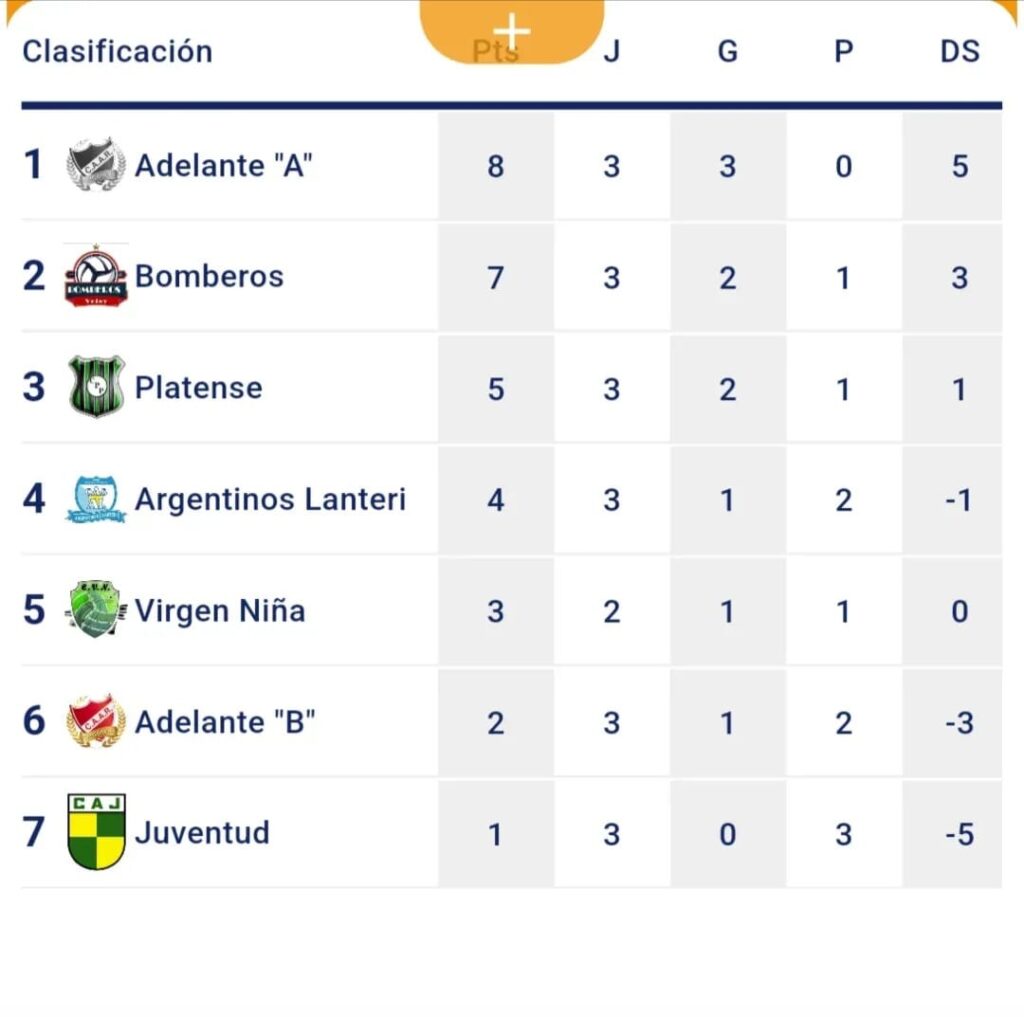Open the Bomberos team name link
The height and width of the screenshot is (1017, 1024).
pyautogui.click(x=209, y=276)
